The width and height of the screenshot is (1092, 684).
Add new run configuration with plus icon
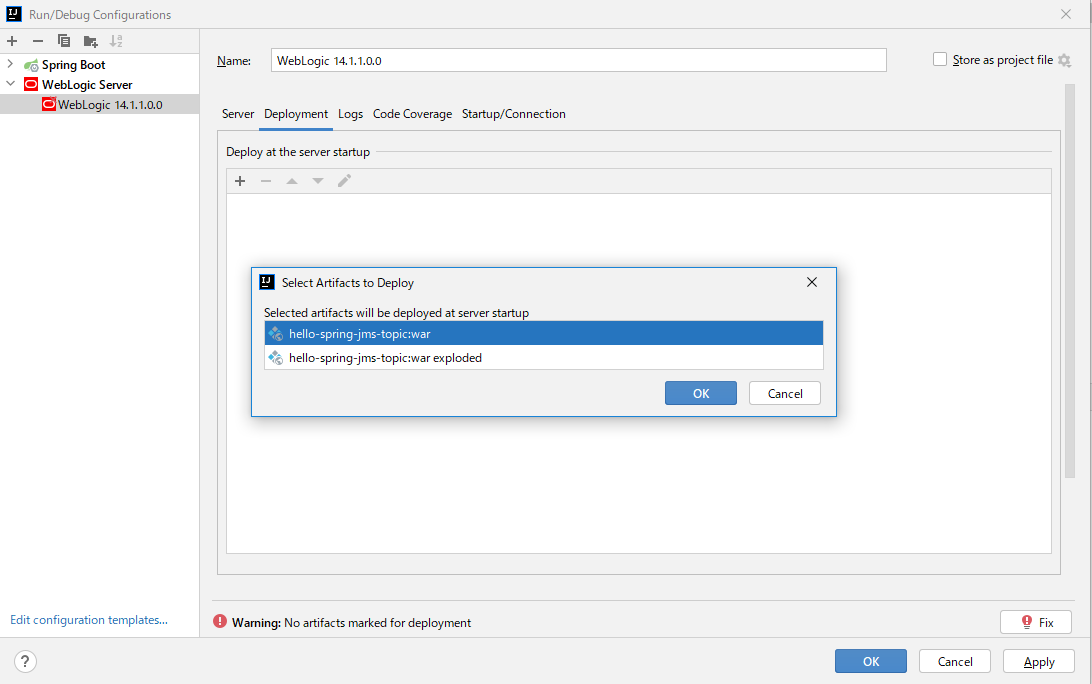12,41
